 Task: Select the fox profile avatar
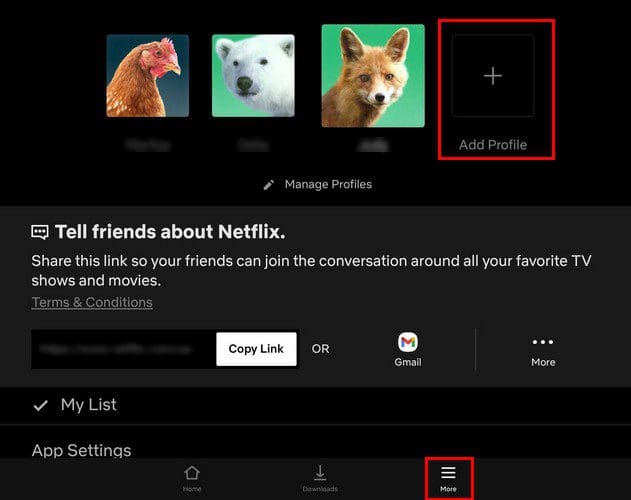point(373,76)
